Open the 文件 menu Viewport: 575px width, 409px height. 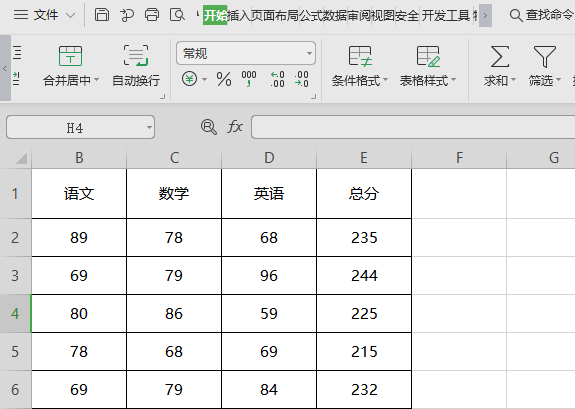tap(45, 15)
